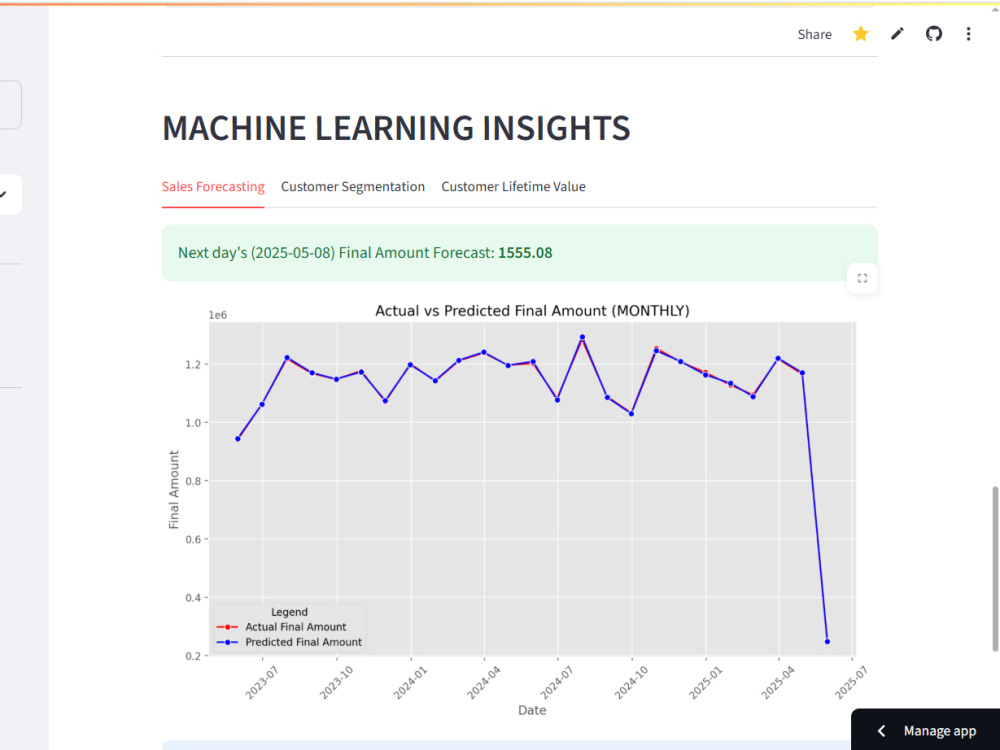
Task: Click the forecast value 1555.08
Action: pyautogui.click(x=526, y=253)
